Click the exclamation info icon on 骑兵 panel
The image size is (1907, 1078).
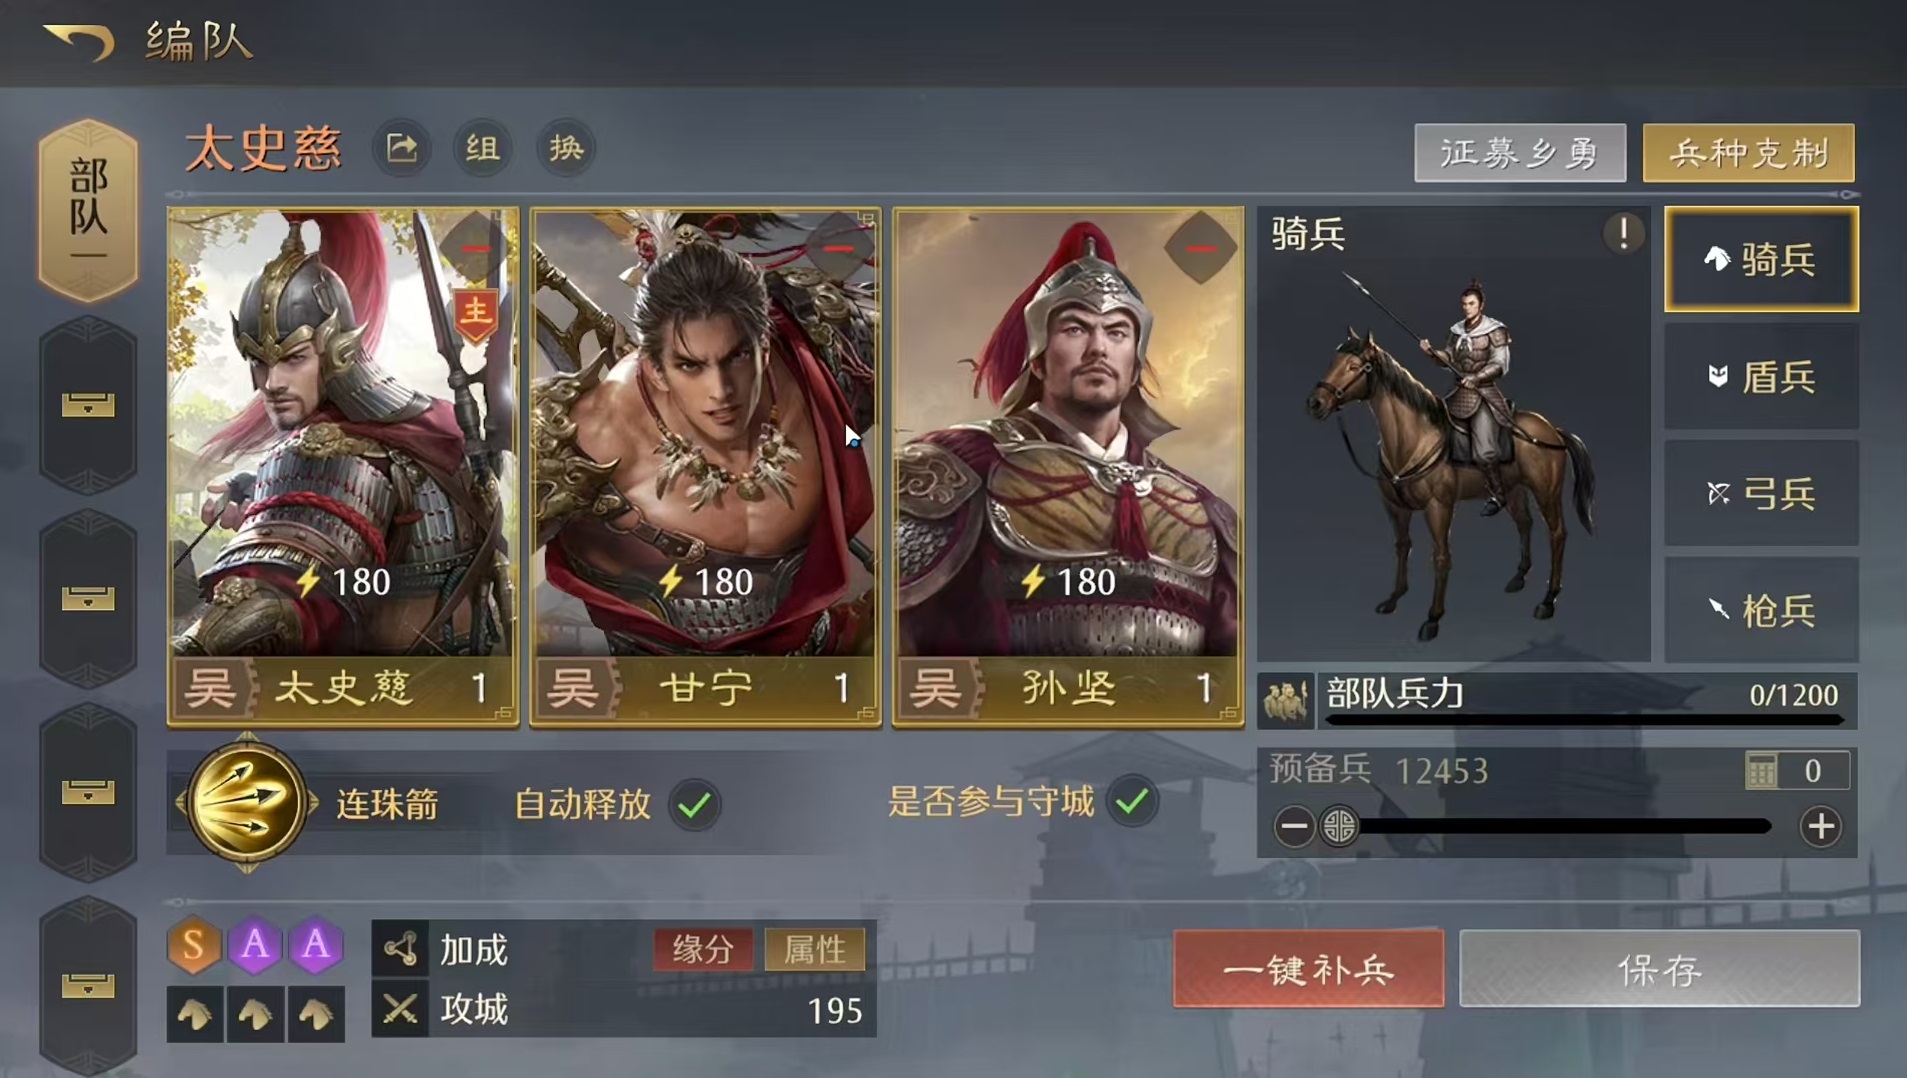point(1623,234)
